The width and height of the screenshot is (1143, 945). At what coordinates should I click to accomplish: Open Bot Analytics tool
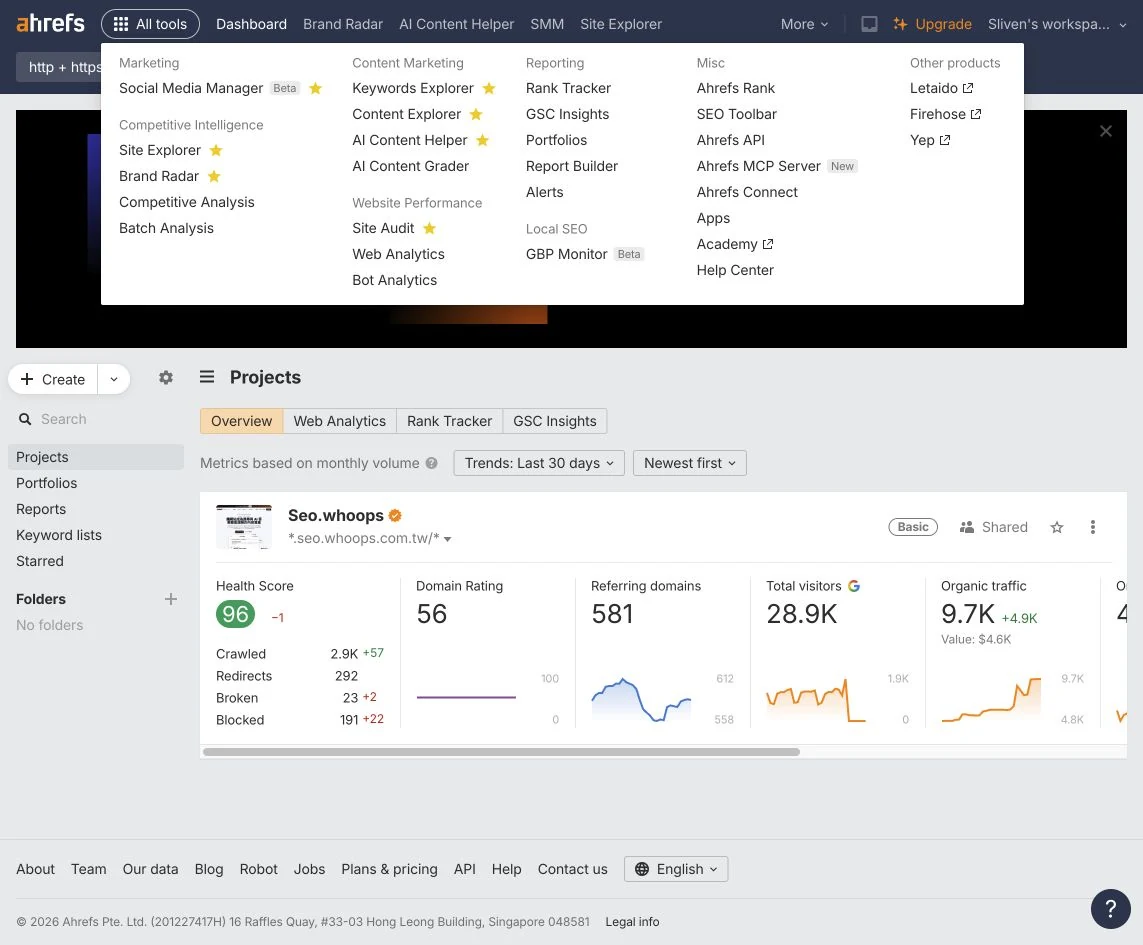[x=394, y=280]
